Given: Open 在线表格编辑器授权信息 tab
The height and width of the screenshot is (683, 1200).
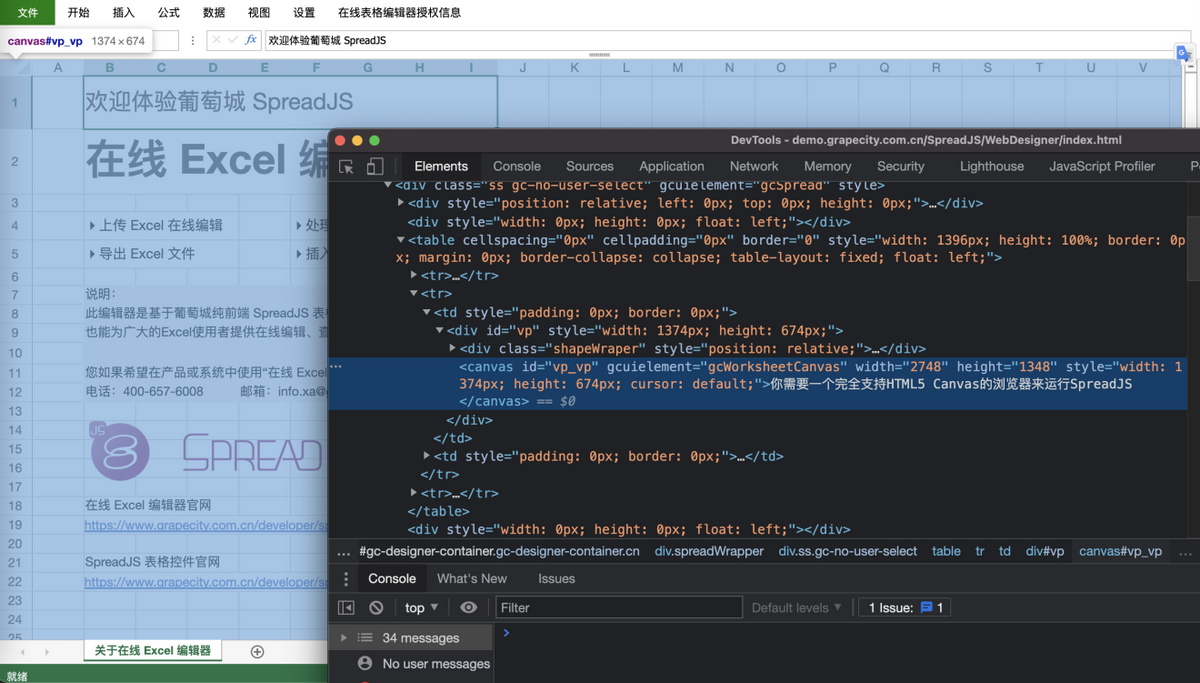Looking at the screenshot, I should coord(400,13).
